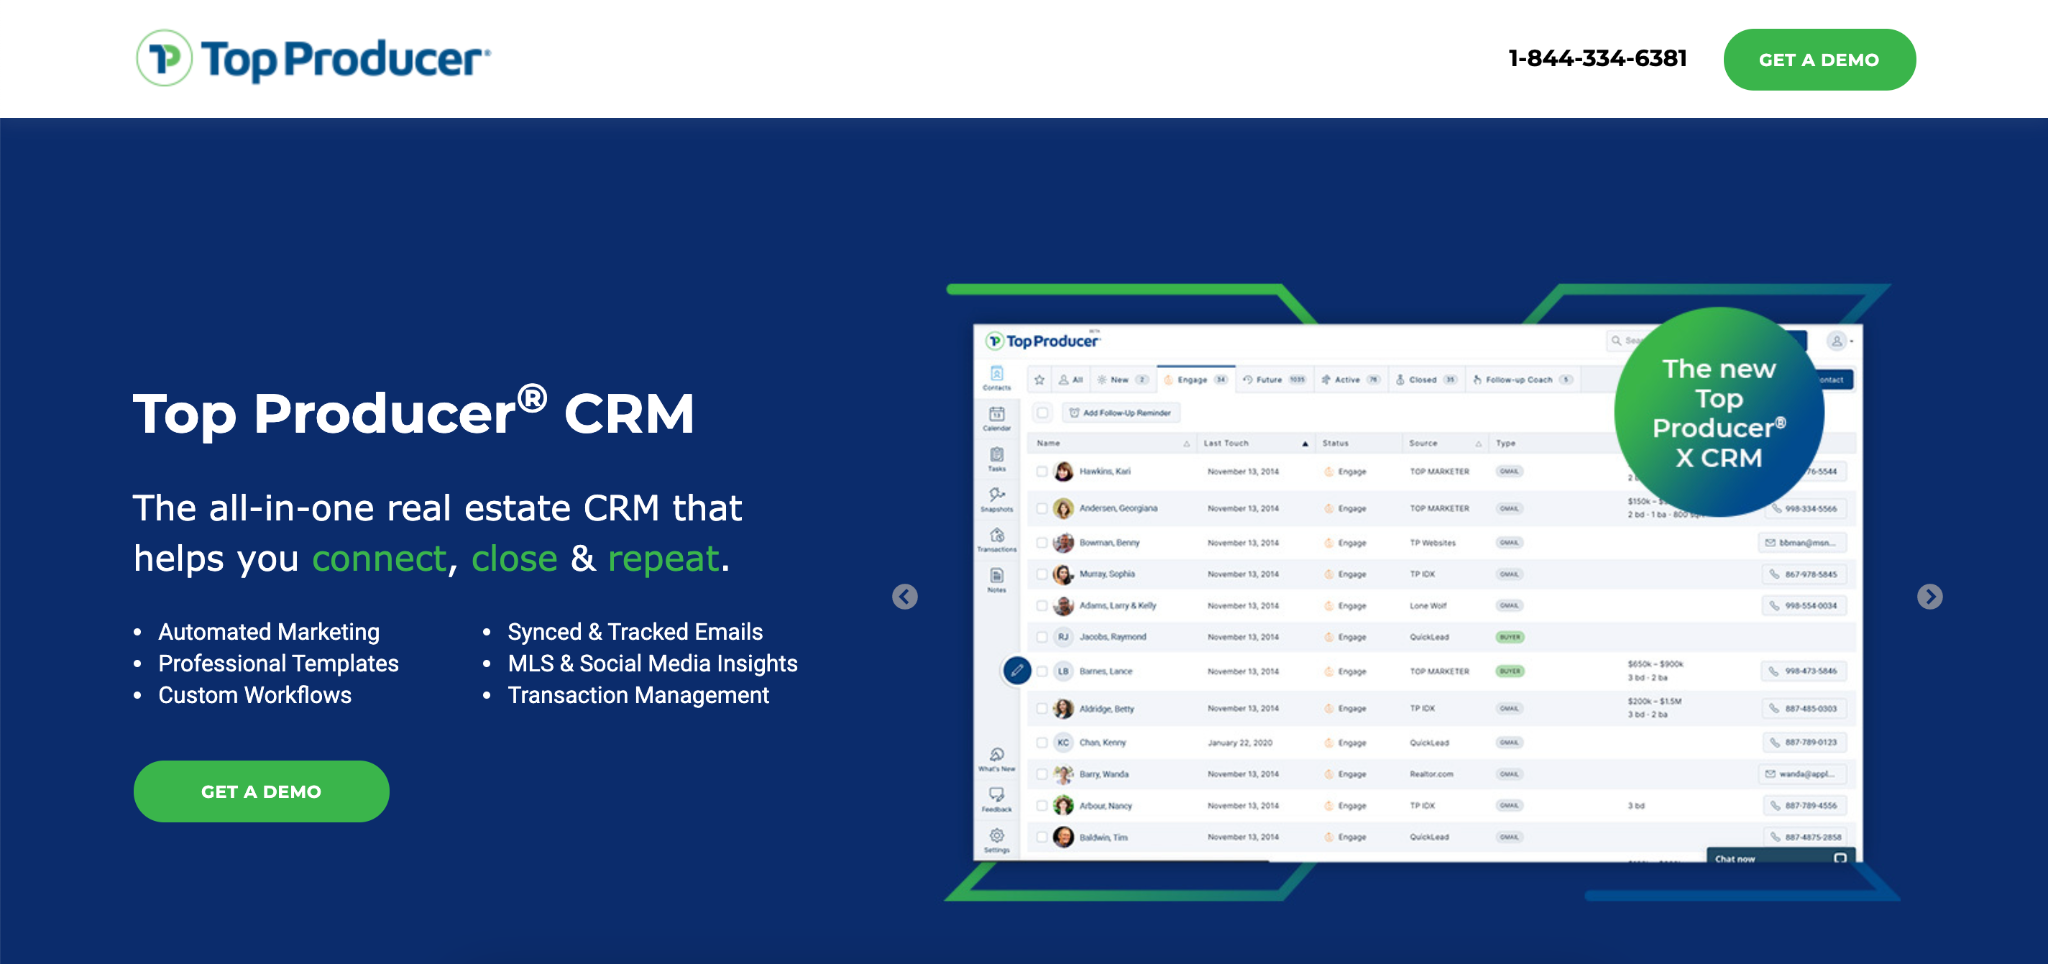
Task: Call phone number 887-789-0123
Action: coord(1804,743)
